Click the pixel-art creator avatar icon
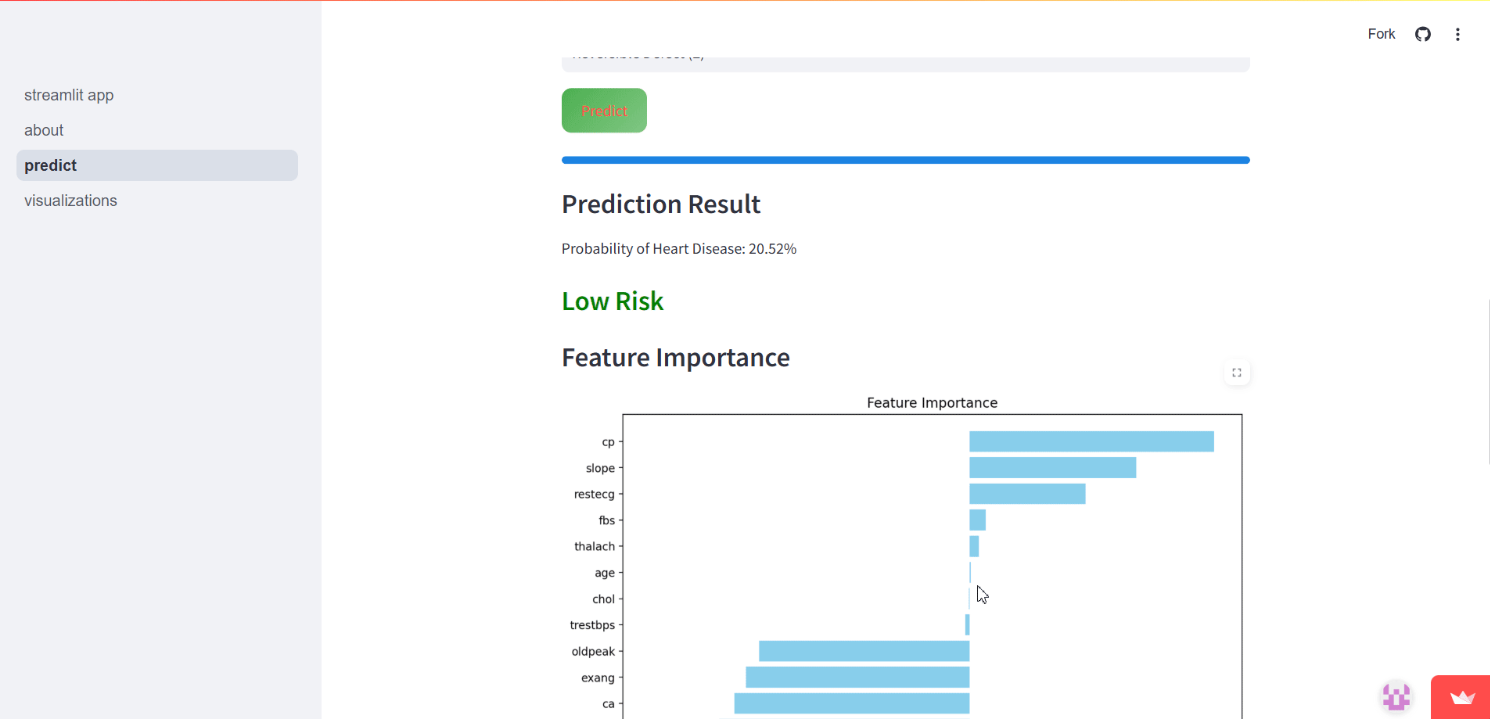Viewport: 1490px width, 719px height. [1396, 696]
